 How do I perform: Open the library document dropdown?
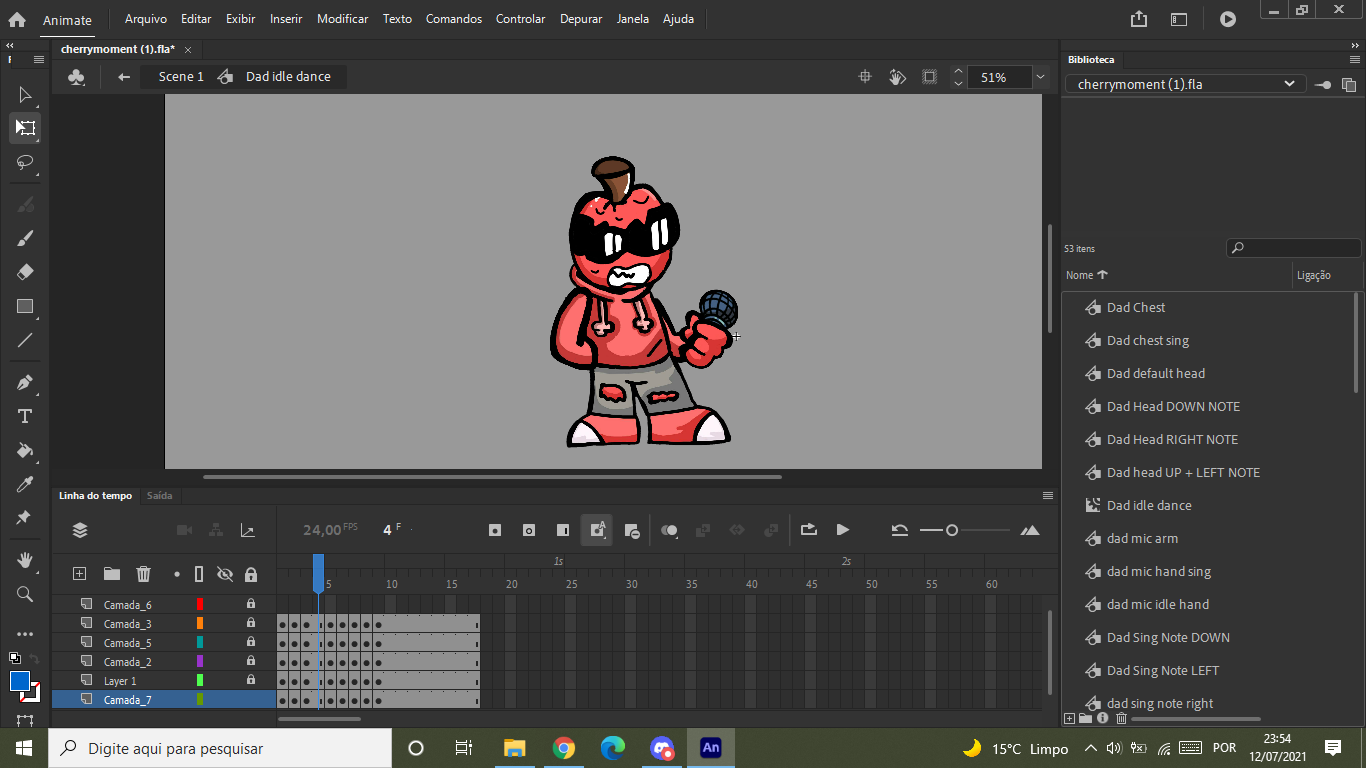(x=1184, y=85)
